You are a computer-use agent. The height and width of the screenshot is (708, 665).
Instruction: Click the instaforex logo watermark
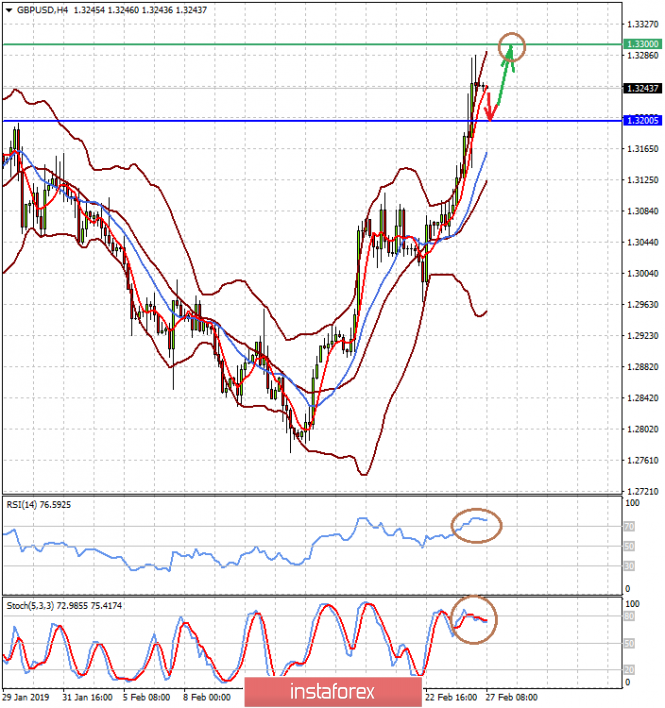[x=332, y=691]
